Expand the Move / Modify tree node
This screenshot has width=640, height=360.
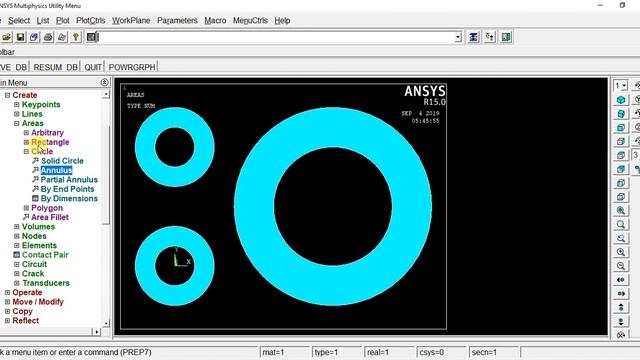[7, 302]
